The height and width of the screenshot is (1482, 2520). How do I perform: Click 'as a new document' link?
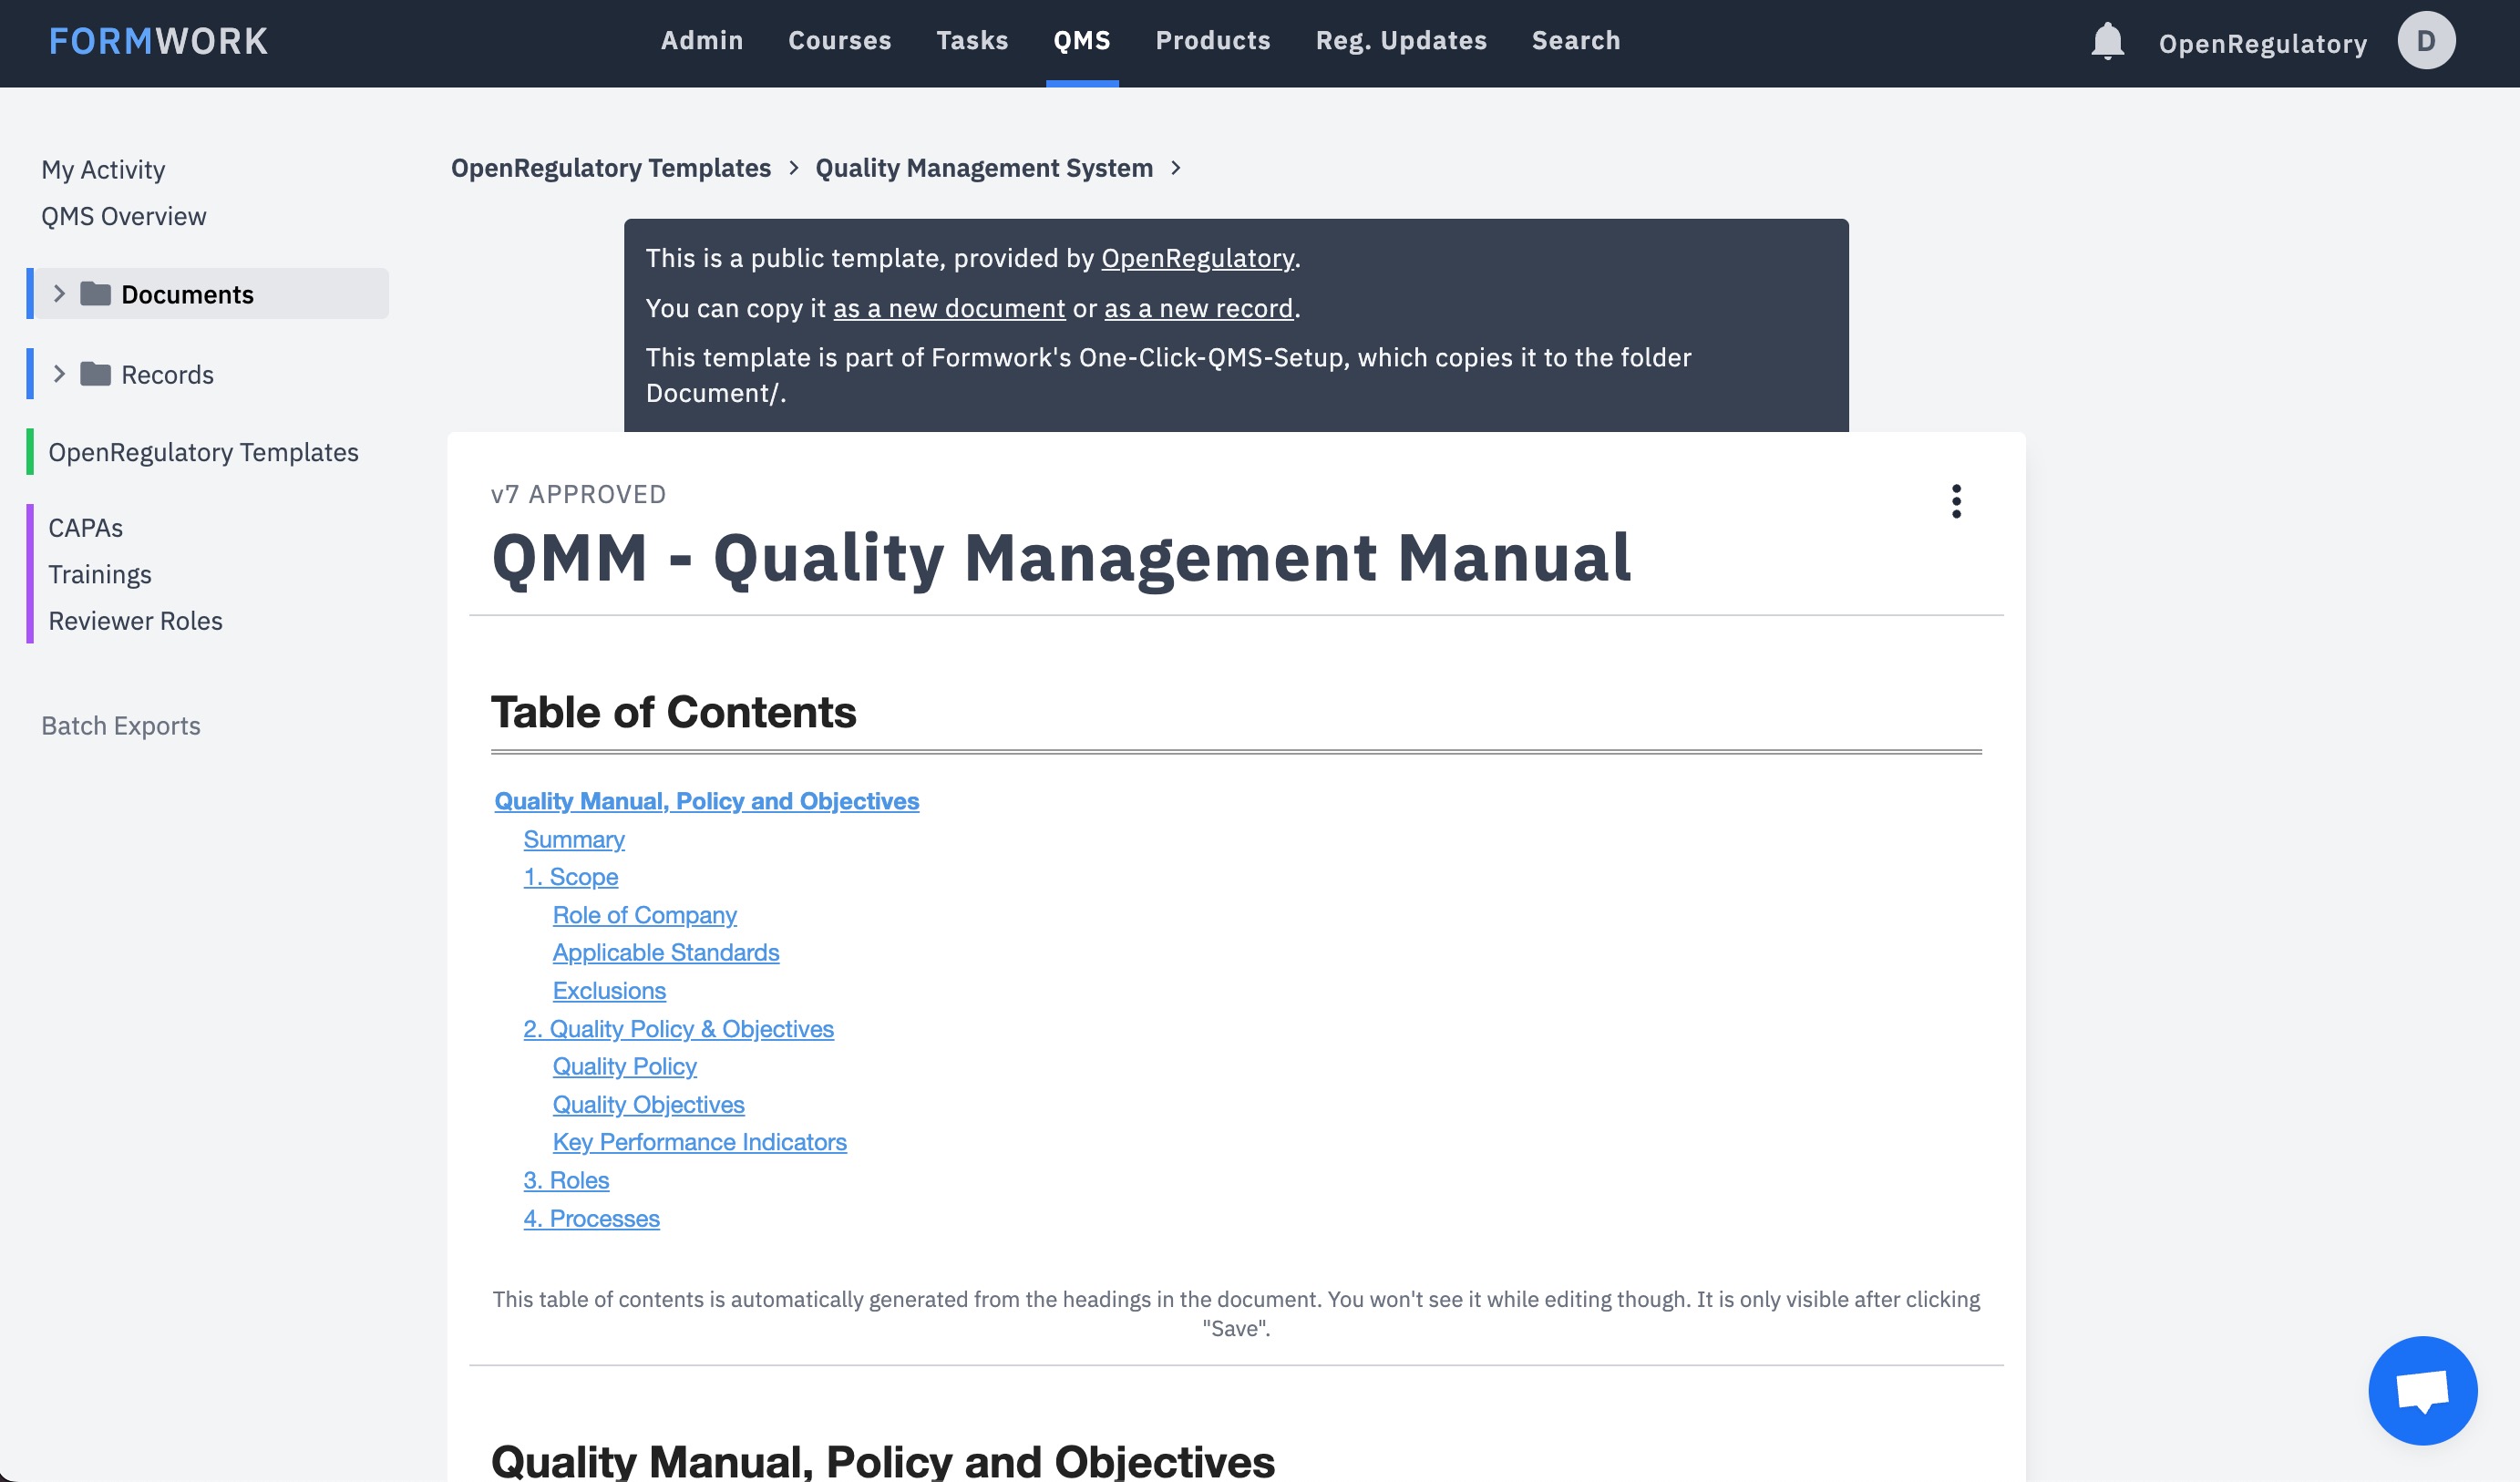point(949,308)
